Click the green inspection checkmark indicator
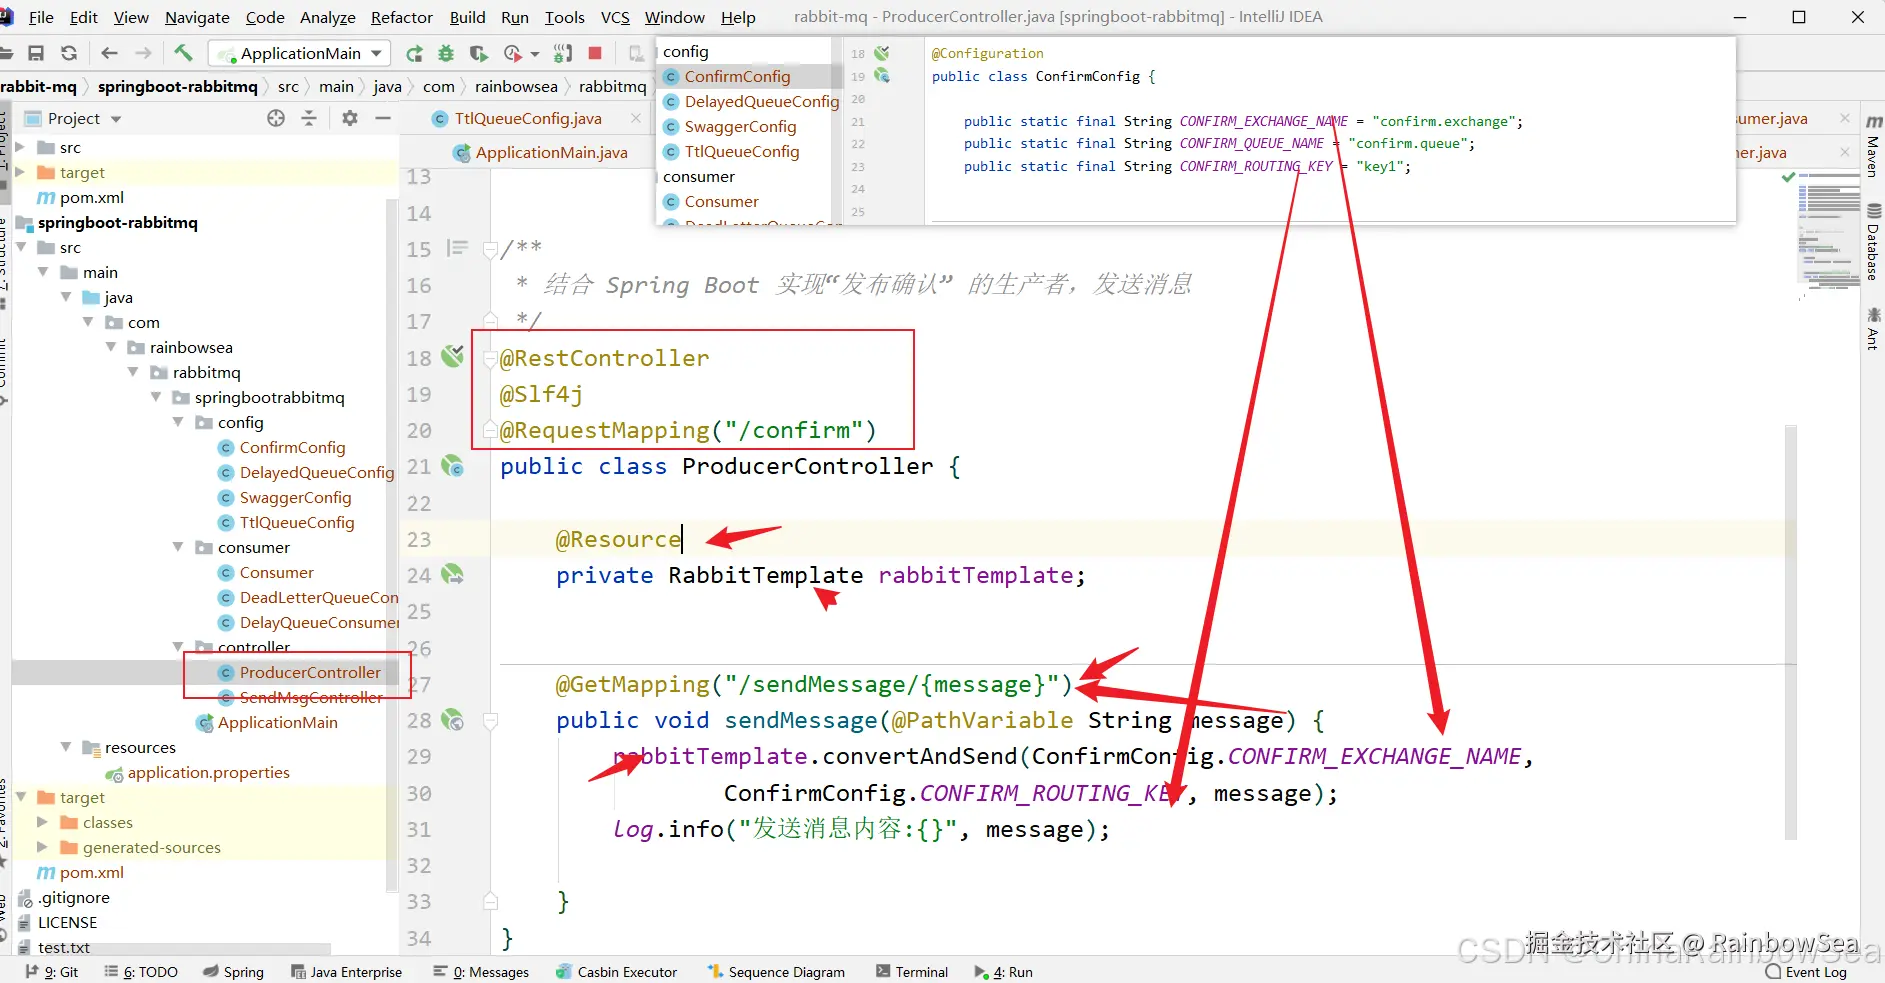1885x983 pixels. 1789,177
